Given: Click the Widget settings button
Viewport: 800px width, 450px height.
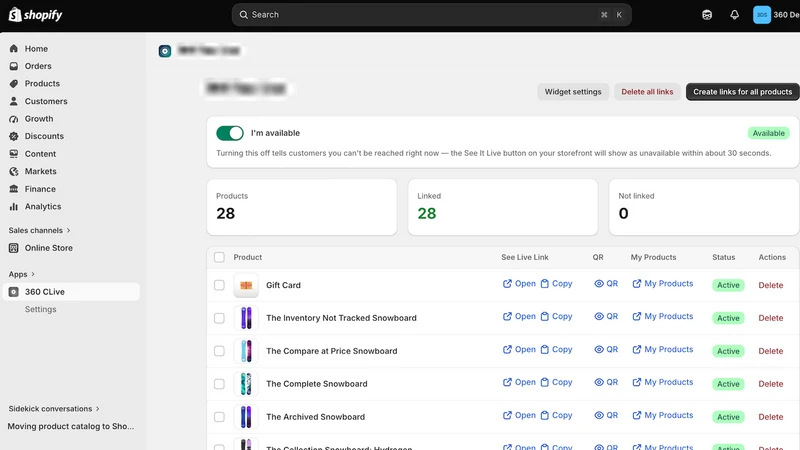Looking at the screenshot, I should point(573,92).
